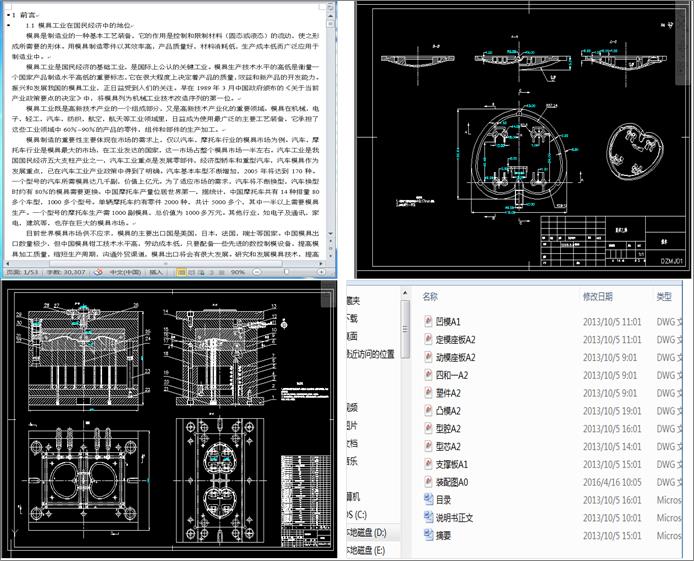Open zoom dialog via the 90% level
The image size is (694, 561).
coord(238,272)
